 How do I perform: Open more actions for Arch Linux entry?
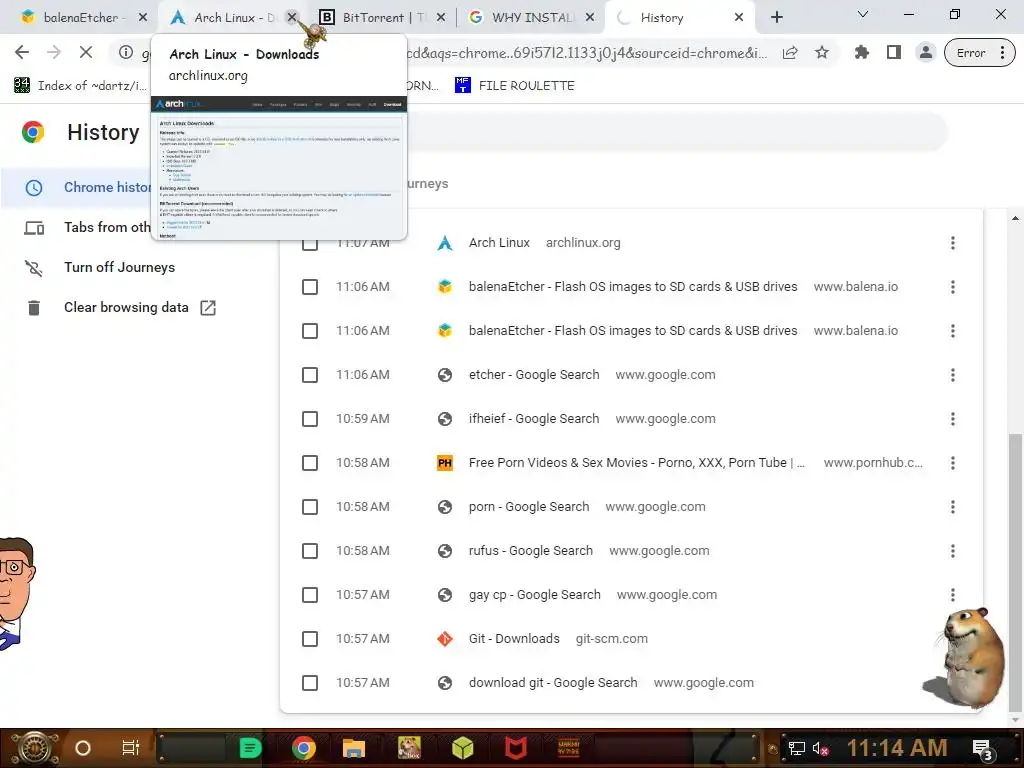953,243
